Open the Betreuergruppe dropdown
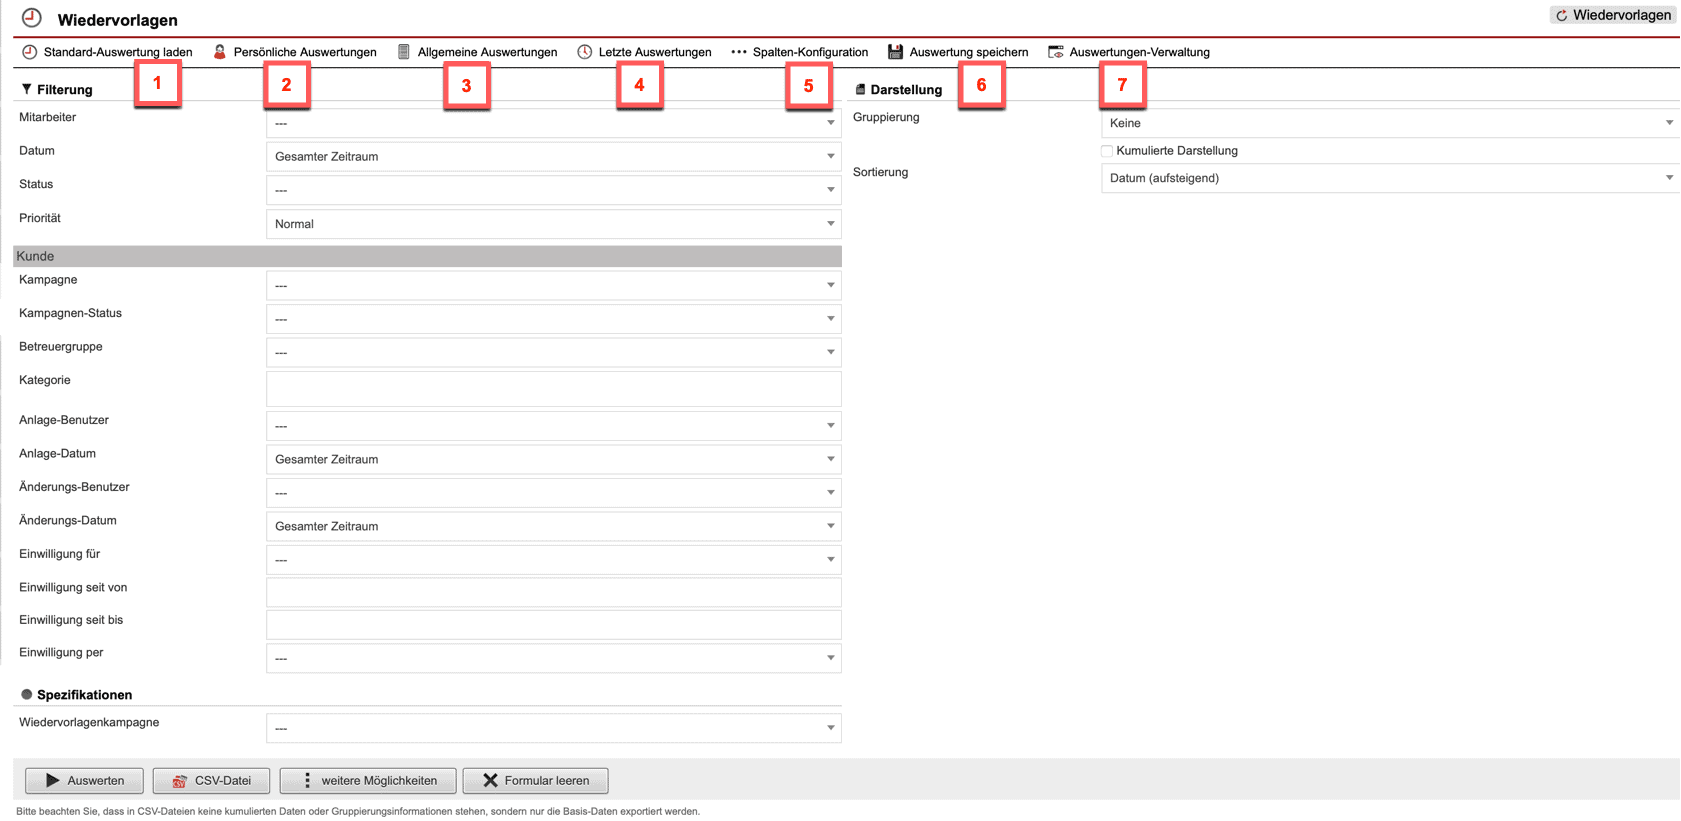 tap(553, 352)
